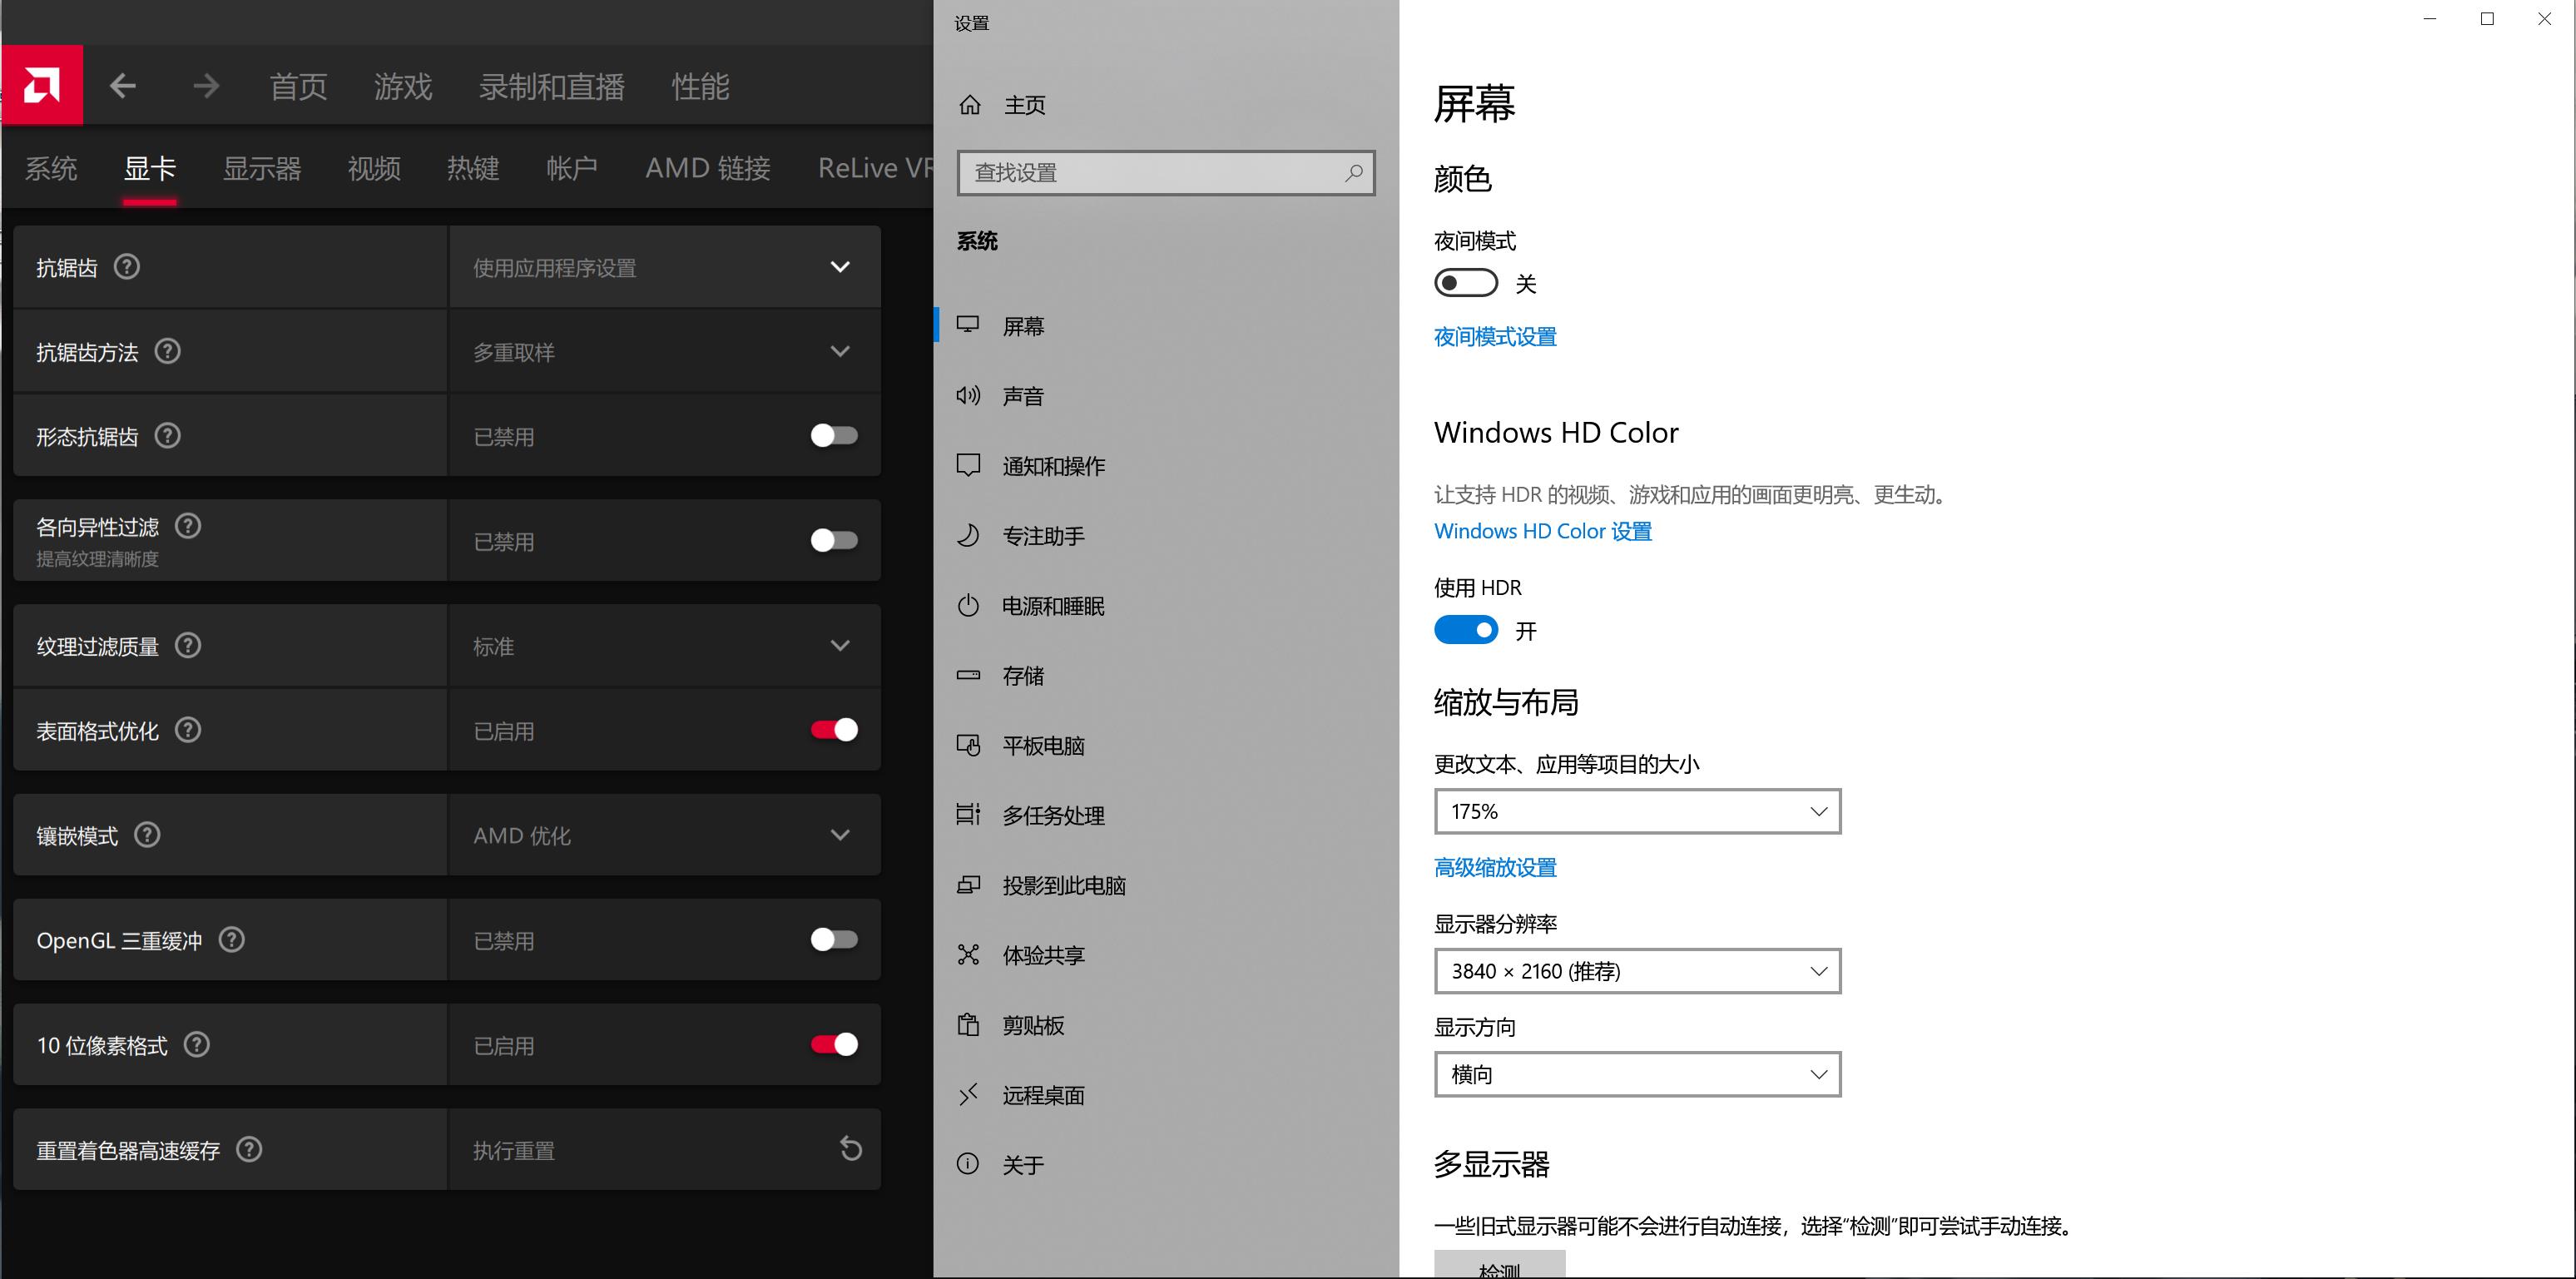This screenshot has height=1279, width=2576.
Task: Click the reset arrow icon for 执行重置
Action: coord(850,1149)
